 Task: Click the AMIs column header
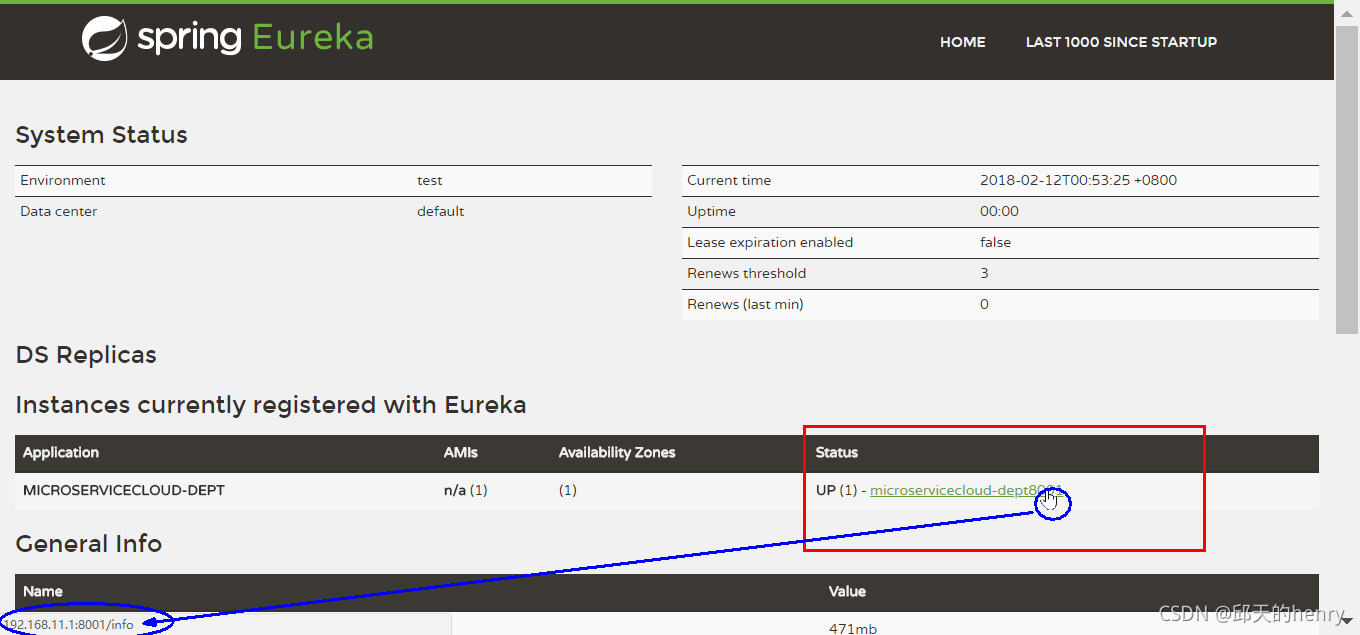pyautogui.click(x=460, y=453)
